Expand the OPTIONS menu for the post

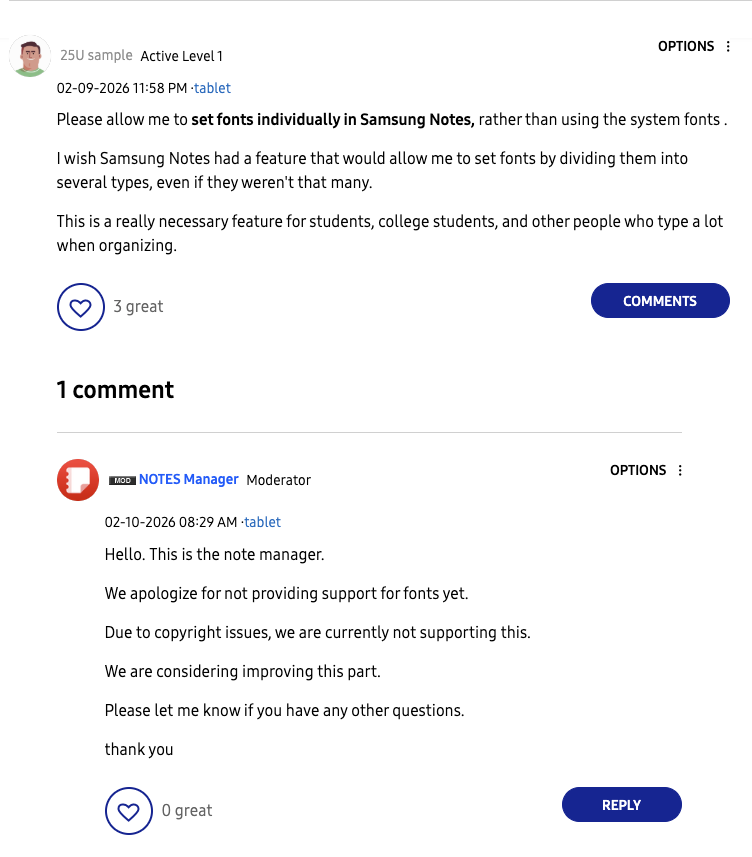pyautogui.click(x=686, y=46)
